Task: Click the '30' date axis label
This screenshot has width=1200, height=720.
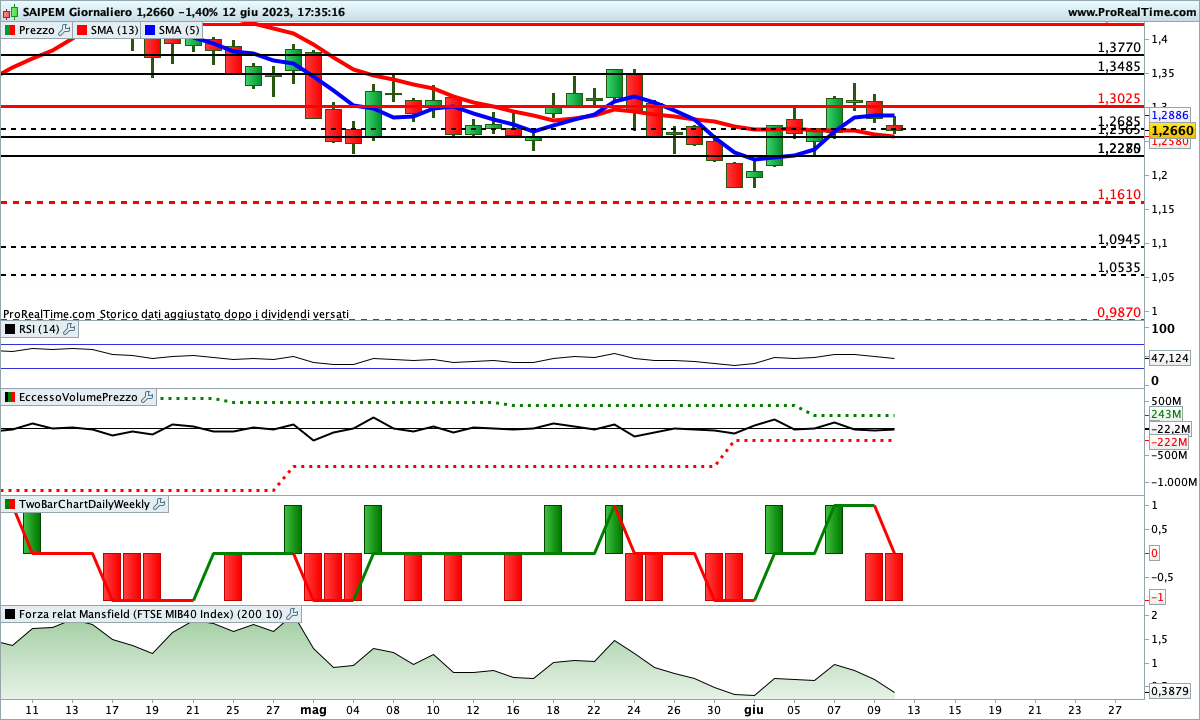Action: tap(712, 709)
